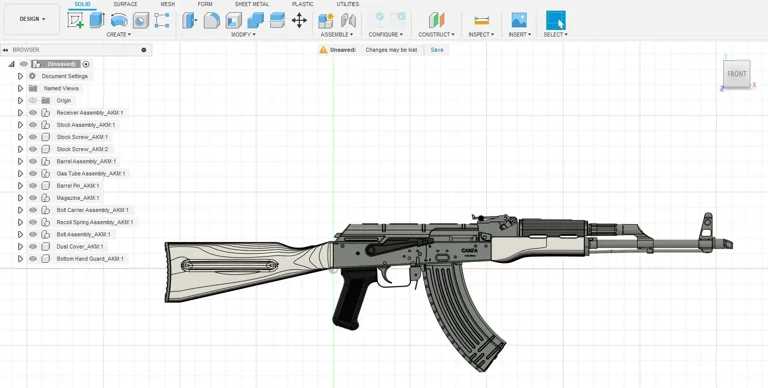
Task: Open the Design workspace dropdown
Action: [32, 19]
